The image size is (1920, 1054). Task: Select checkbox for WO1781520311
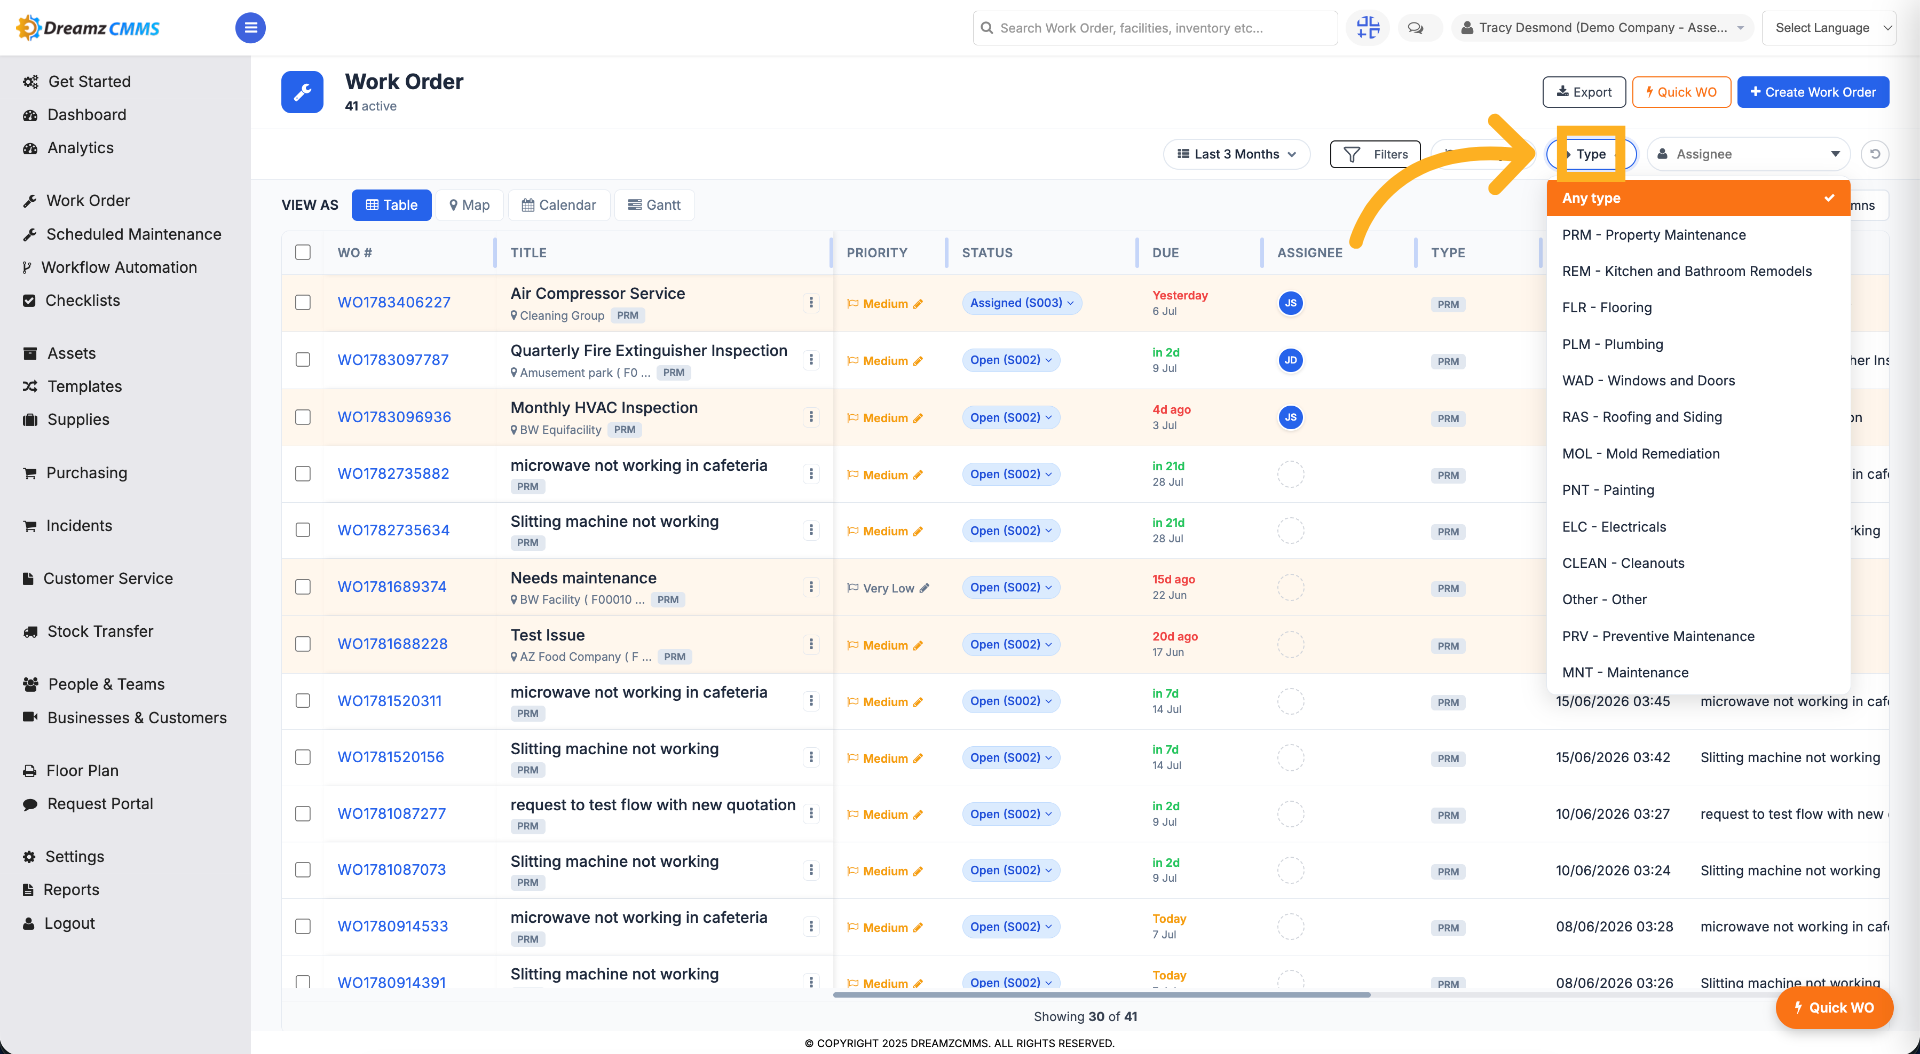(x=303, y=700)
